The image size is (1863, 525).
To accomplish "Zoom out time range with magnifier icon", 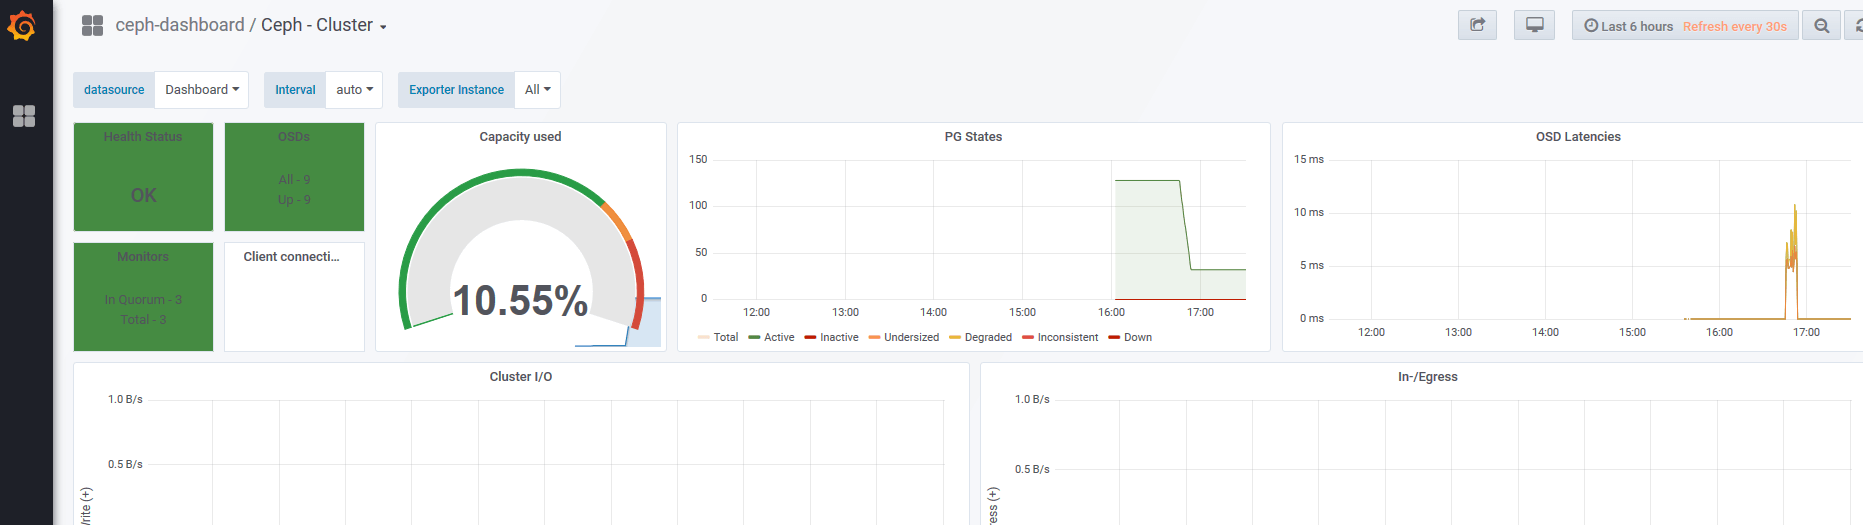I will pos(1822,26).
